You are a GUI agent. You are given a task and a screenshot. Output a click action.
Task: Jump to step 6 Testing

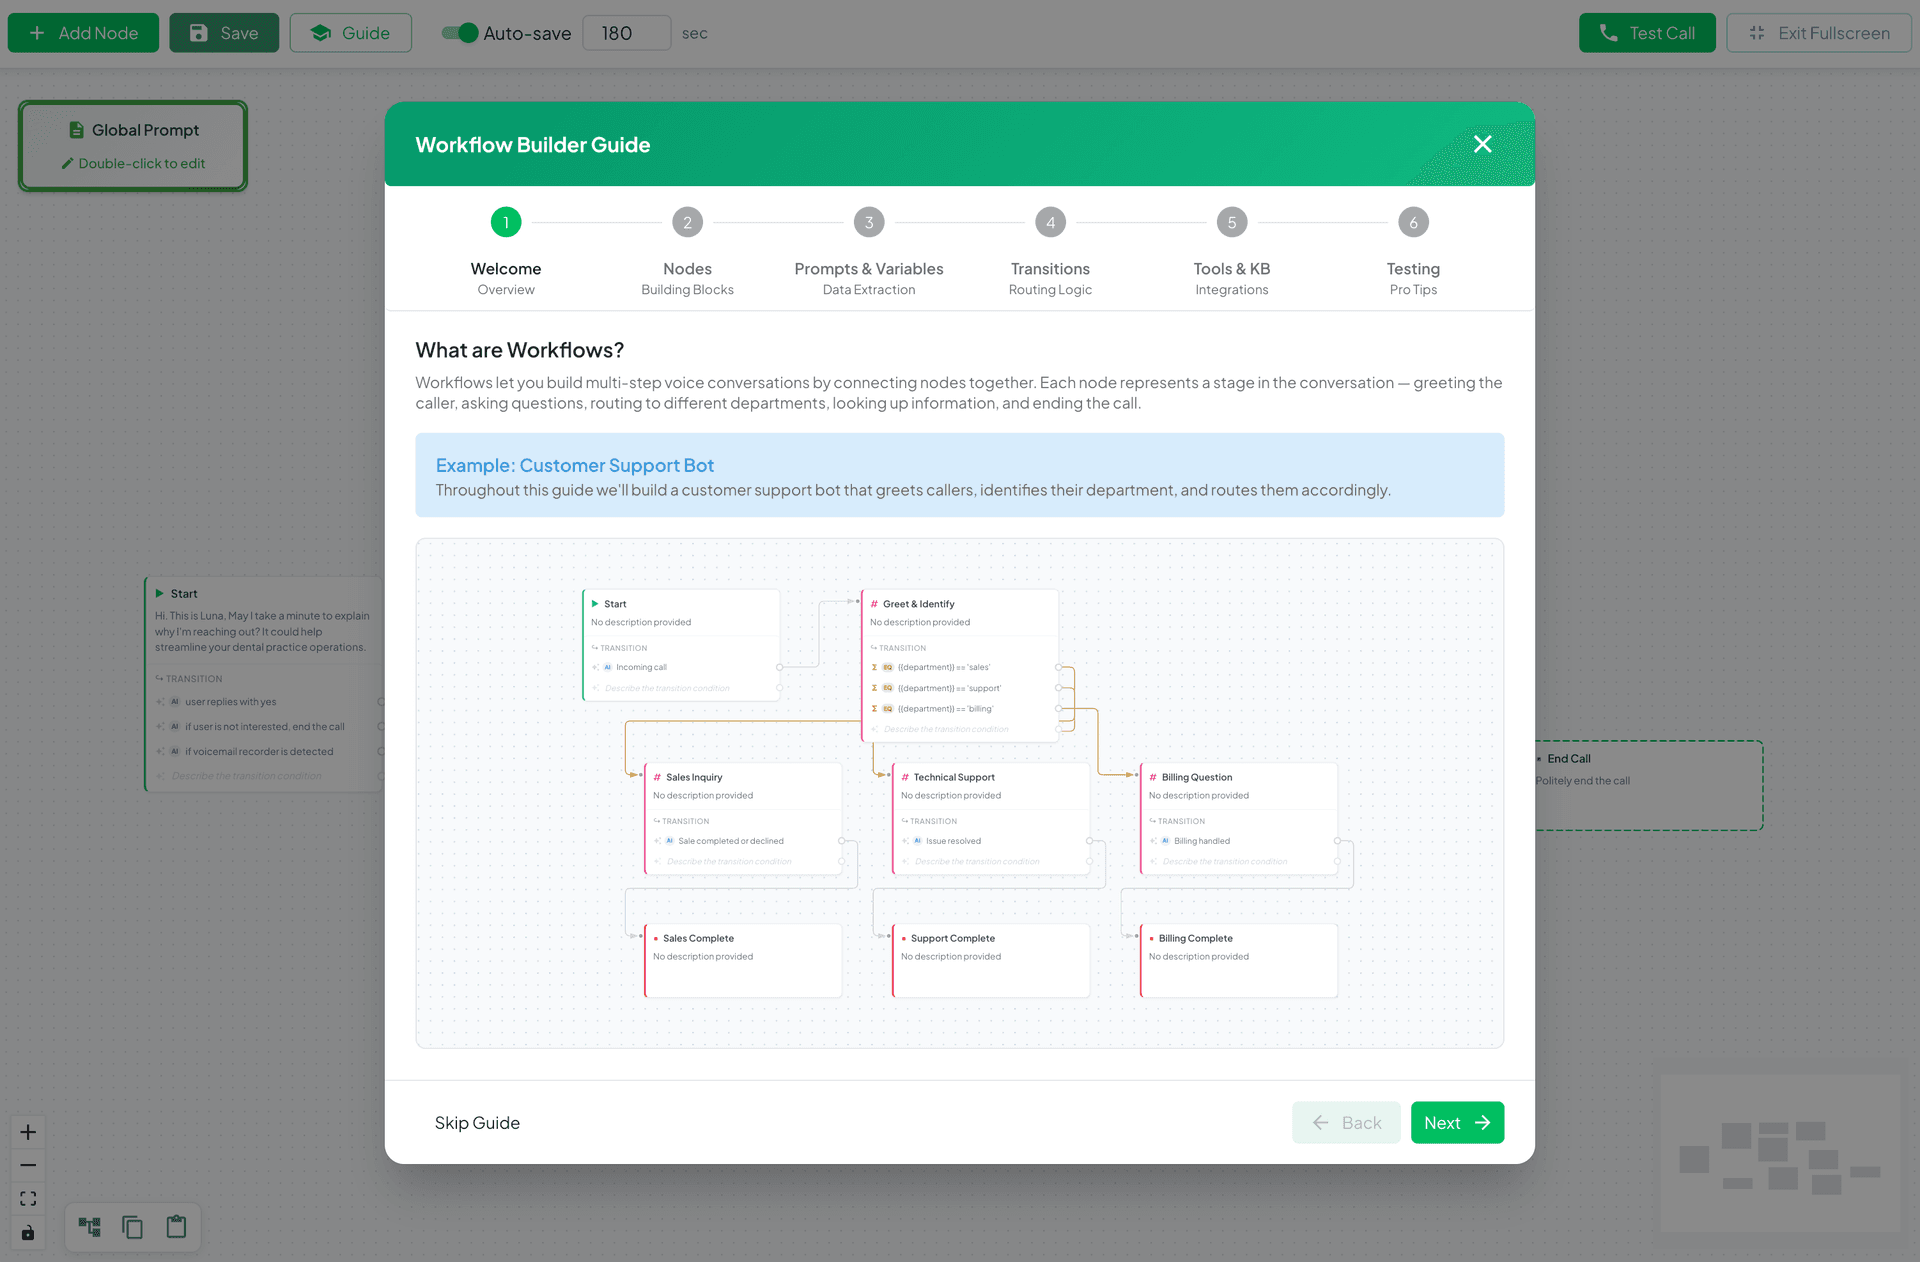click(x=1412, y=222)
